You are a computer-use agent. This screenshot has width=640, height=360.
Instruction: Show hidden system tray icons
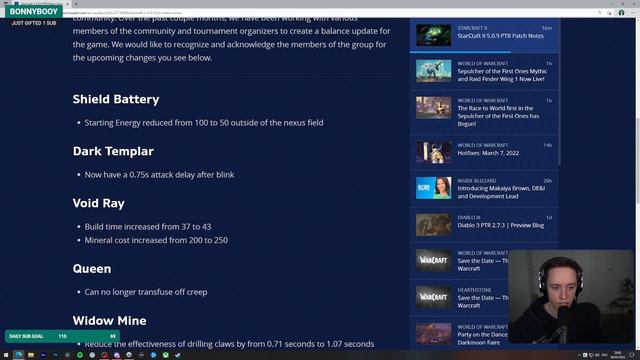pyautogui.click(x=579, y=355)
